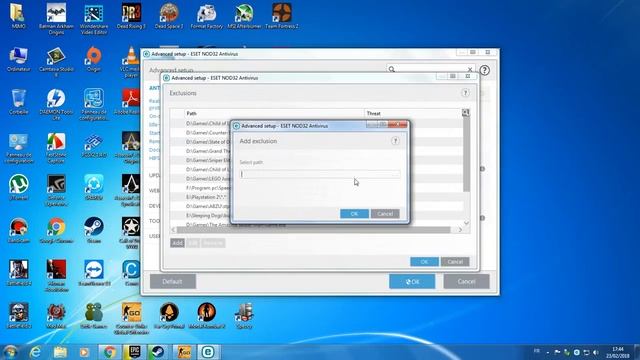Click the exclusions list horizontal scrollbar
Screen dimensions: 640x360
(313, 230)
